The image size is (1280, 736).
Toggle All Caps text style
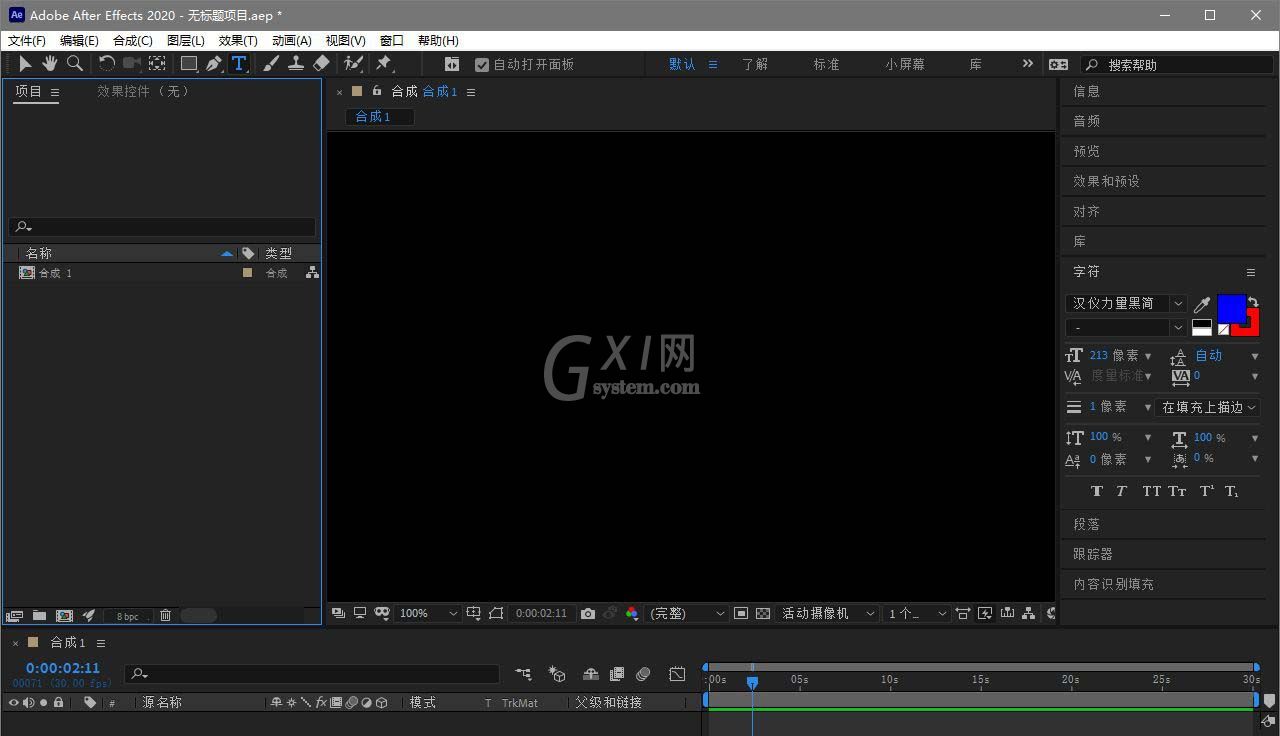click(1152, 491)
